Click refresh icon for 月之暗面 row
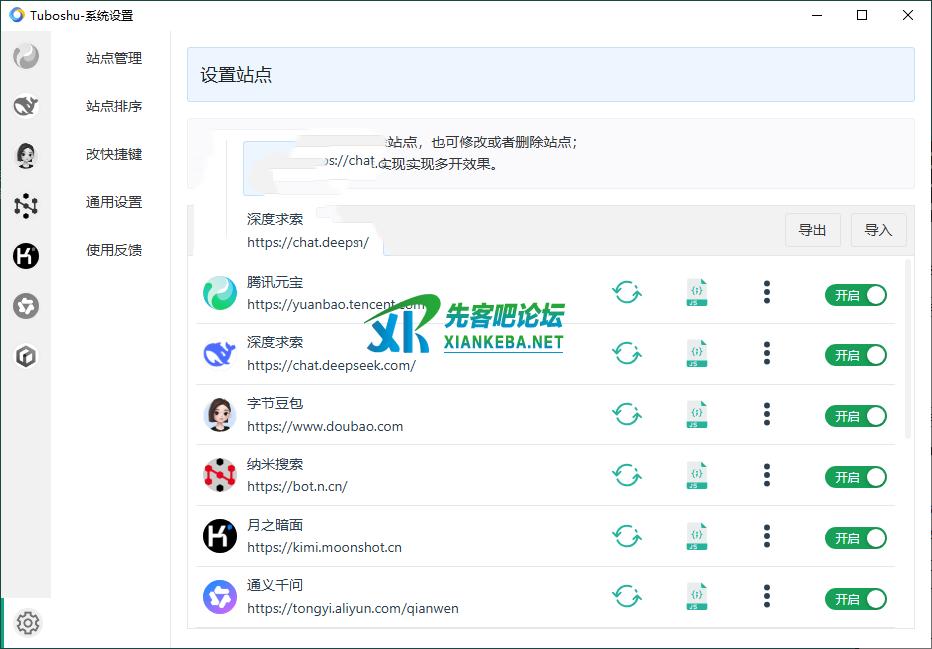Viewport: 932px width, 649px height. [627, 537]
